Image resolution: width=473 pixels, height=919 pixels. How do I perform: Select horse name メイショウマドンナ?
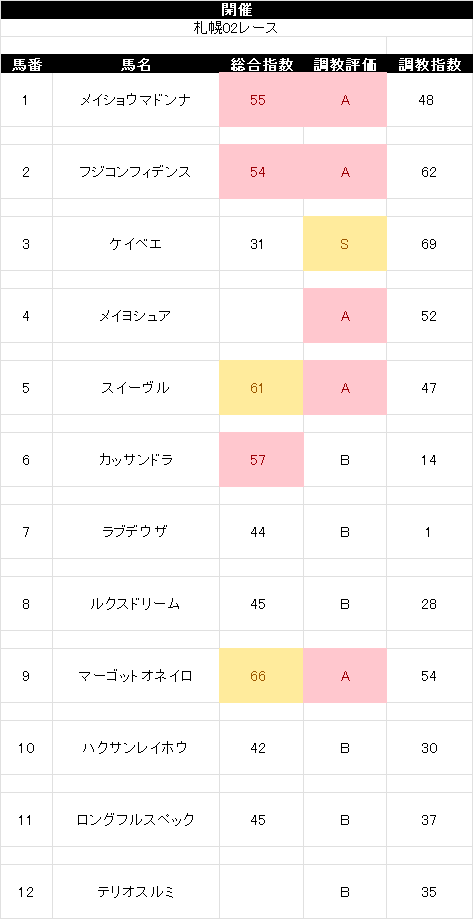[x=136, y=100]
